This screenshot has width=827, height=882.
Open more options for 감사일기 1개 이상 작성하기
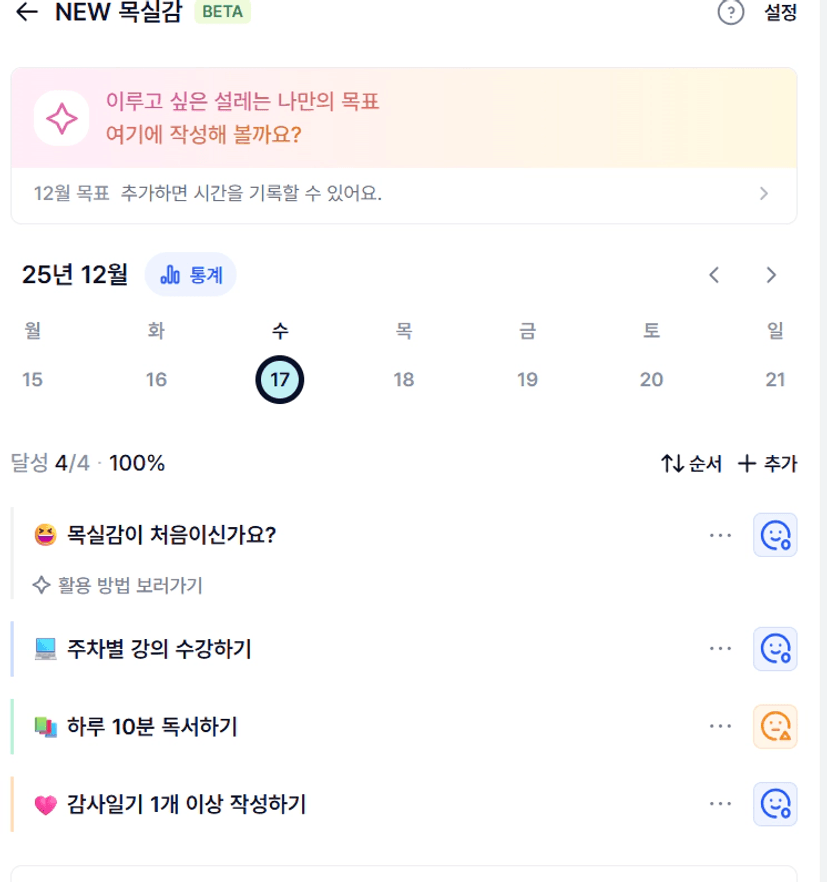(720, 803)
